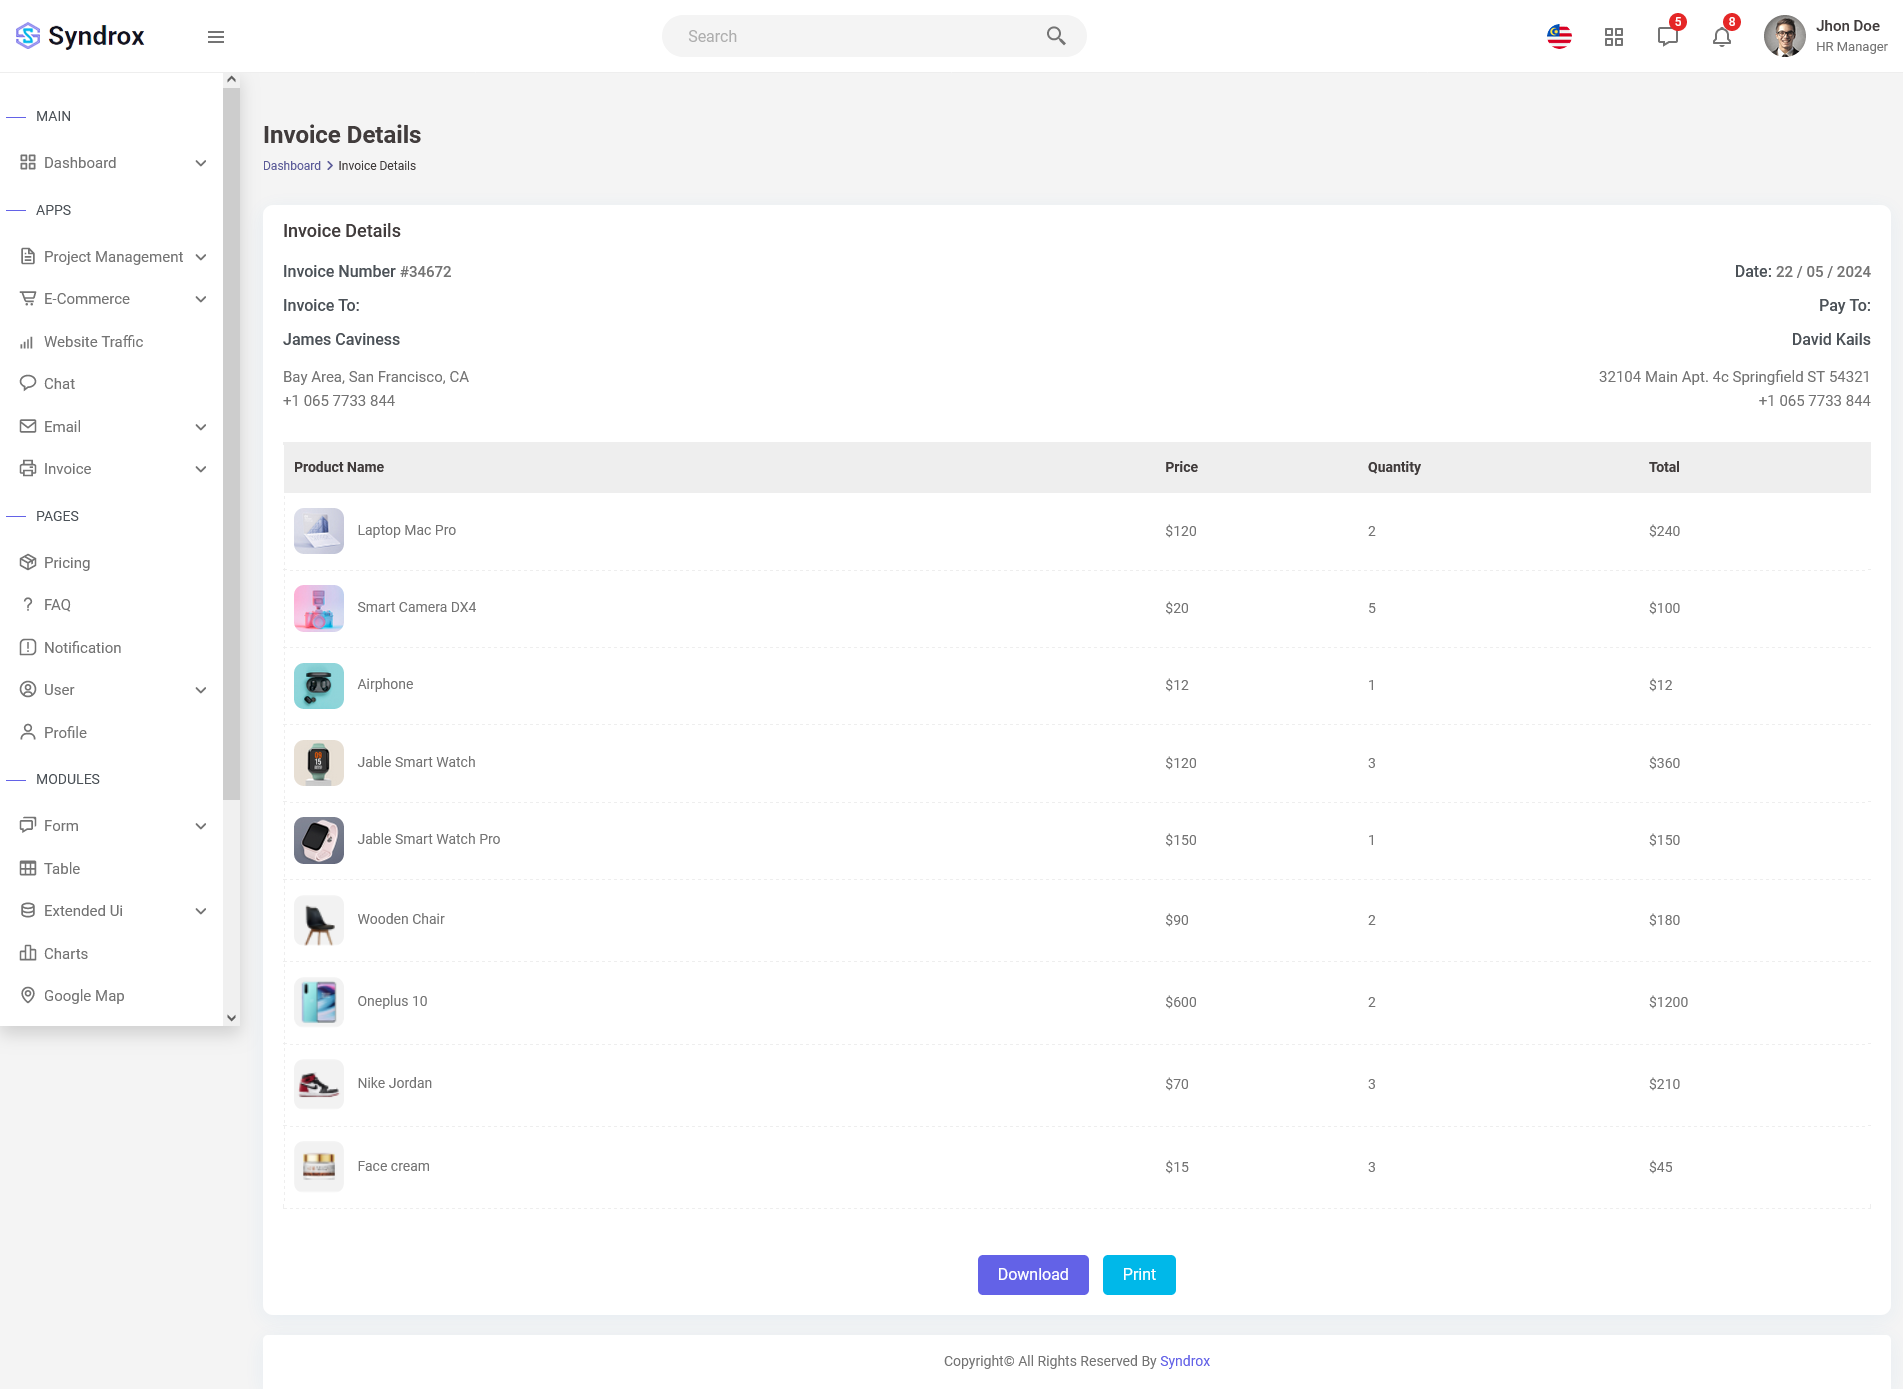Click the Download button
This screenshot has height=1389, width=1903.
coord(1033,1275)
